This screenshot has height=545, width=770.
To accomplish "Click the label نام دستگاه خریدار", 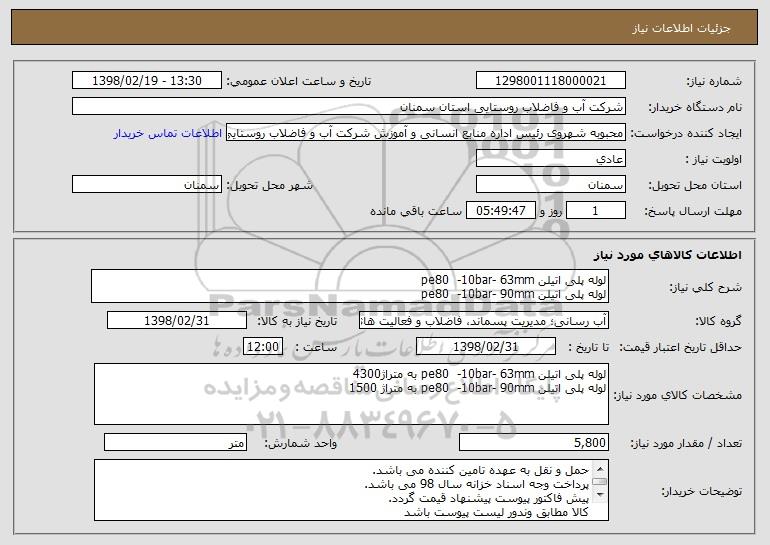I will tap(695, 108).
